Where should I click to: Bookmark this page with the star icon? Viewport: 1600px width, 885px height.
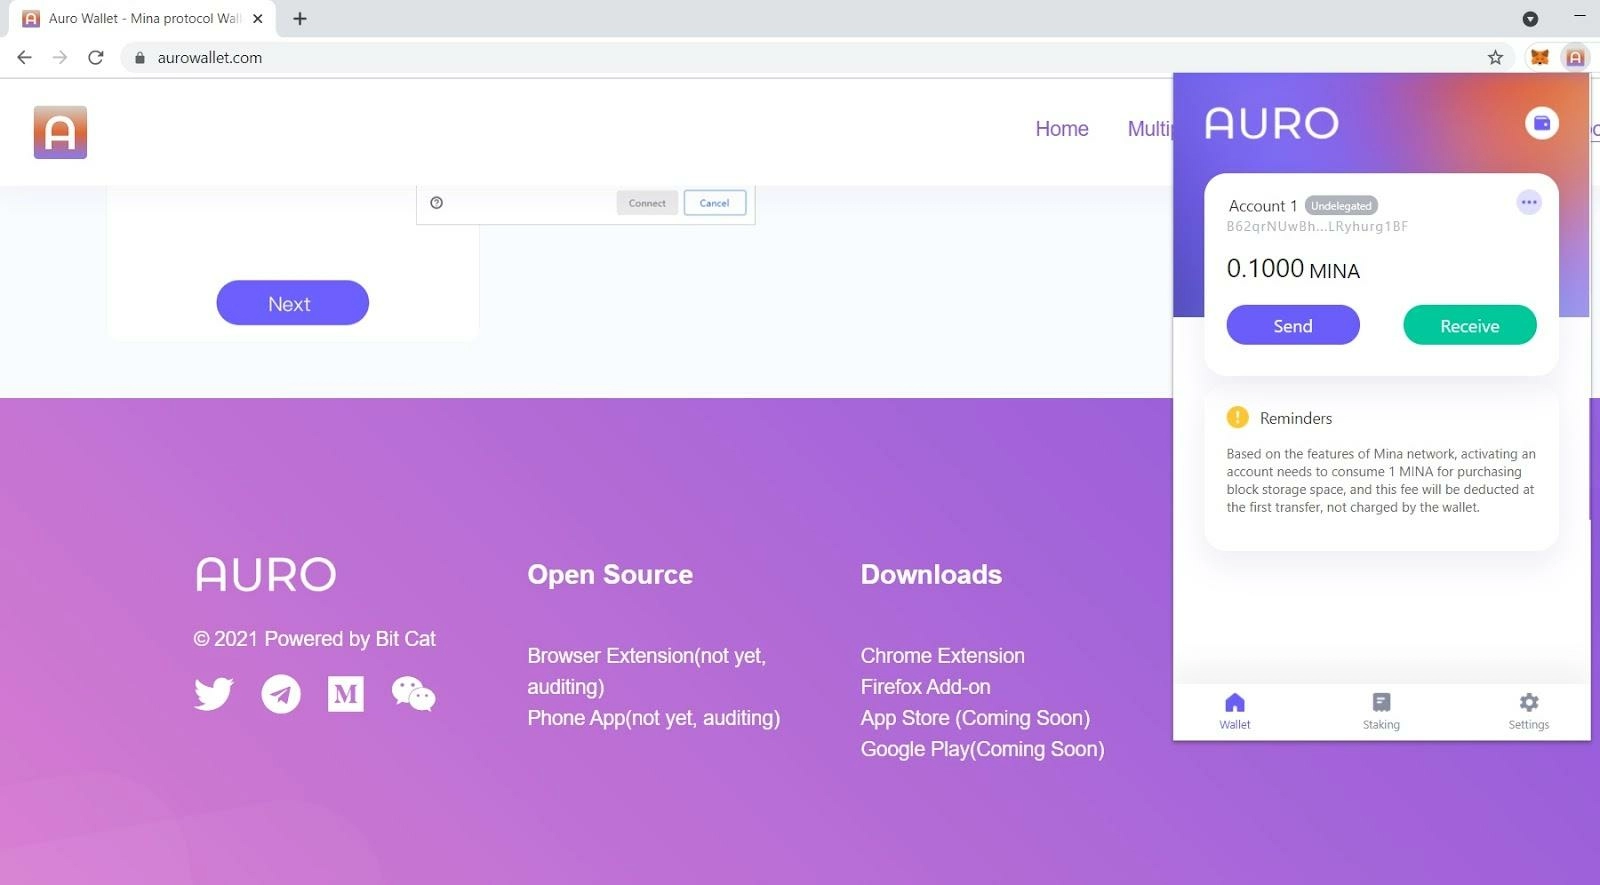tap(1495, 57)
